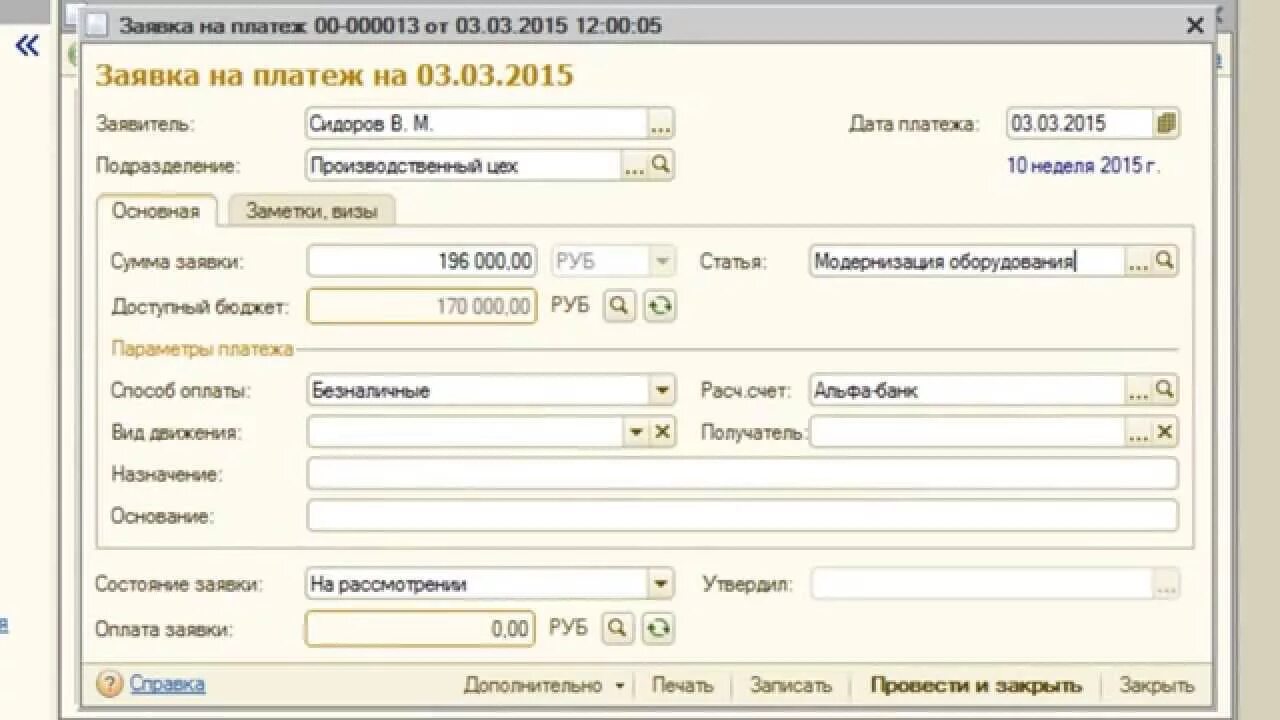Image resolution: width=1280 pixels, height=720 pixels.
Task: Click into Назначение field
Action: [x=742, y=474]
